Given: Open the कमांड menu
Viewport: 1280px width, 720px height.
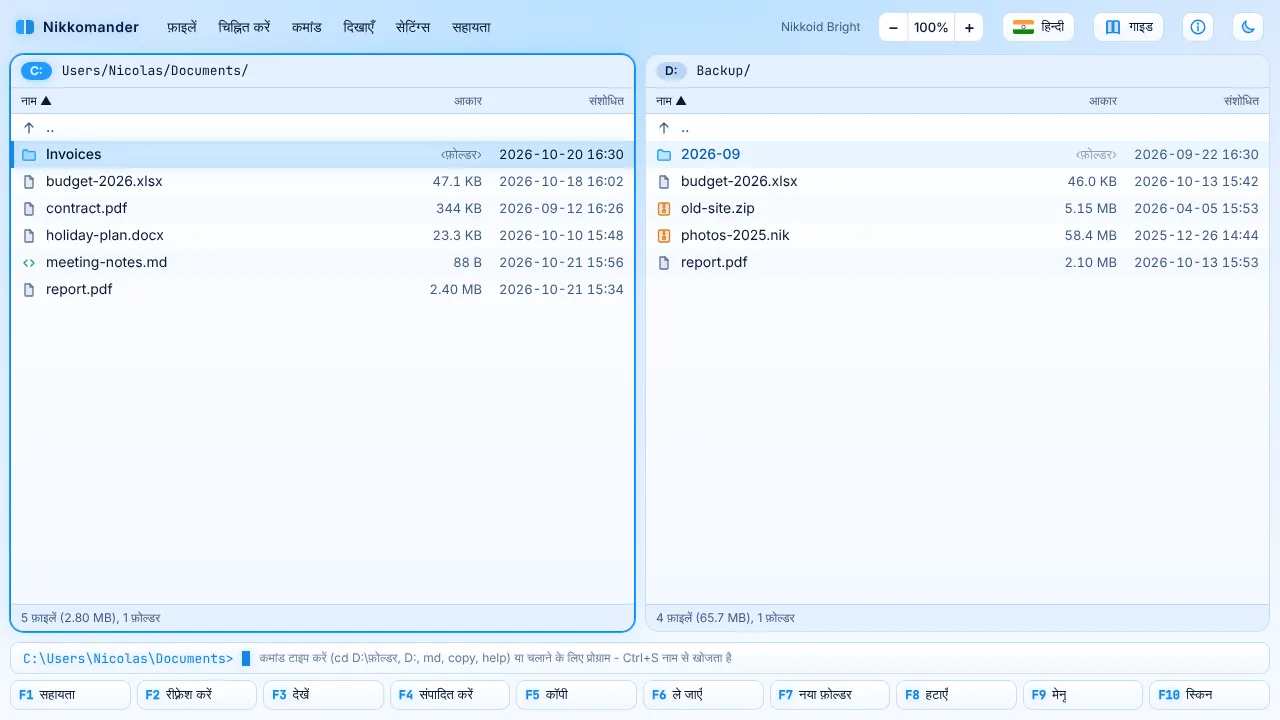Looking at the screenshot, I should [306, 27].
